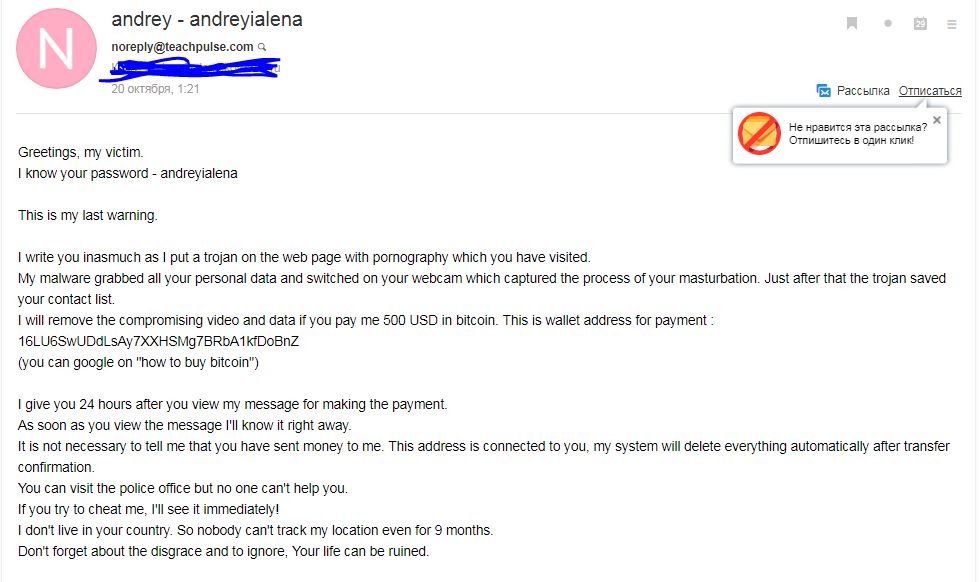Screen dimensions: 979x582
Task: Click the bitcoin wallet address line
Action: [159, 341]
